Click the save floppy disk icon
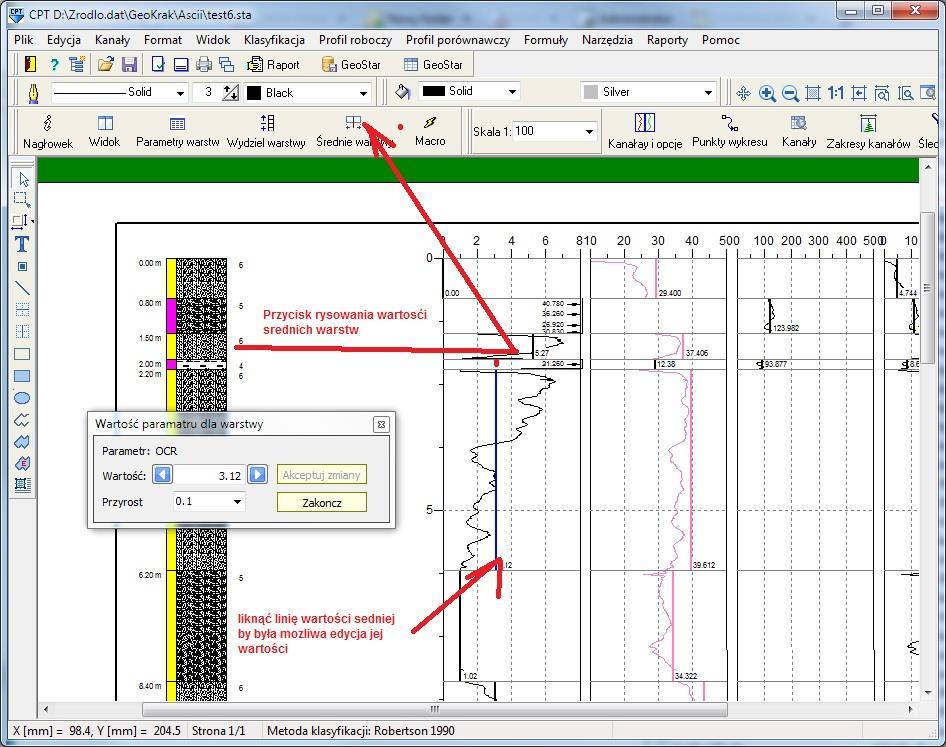 [129, 64]
